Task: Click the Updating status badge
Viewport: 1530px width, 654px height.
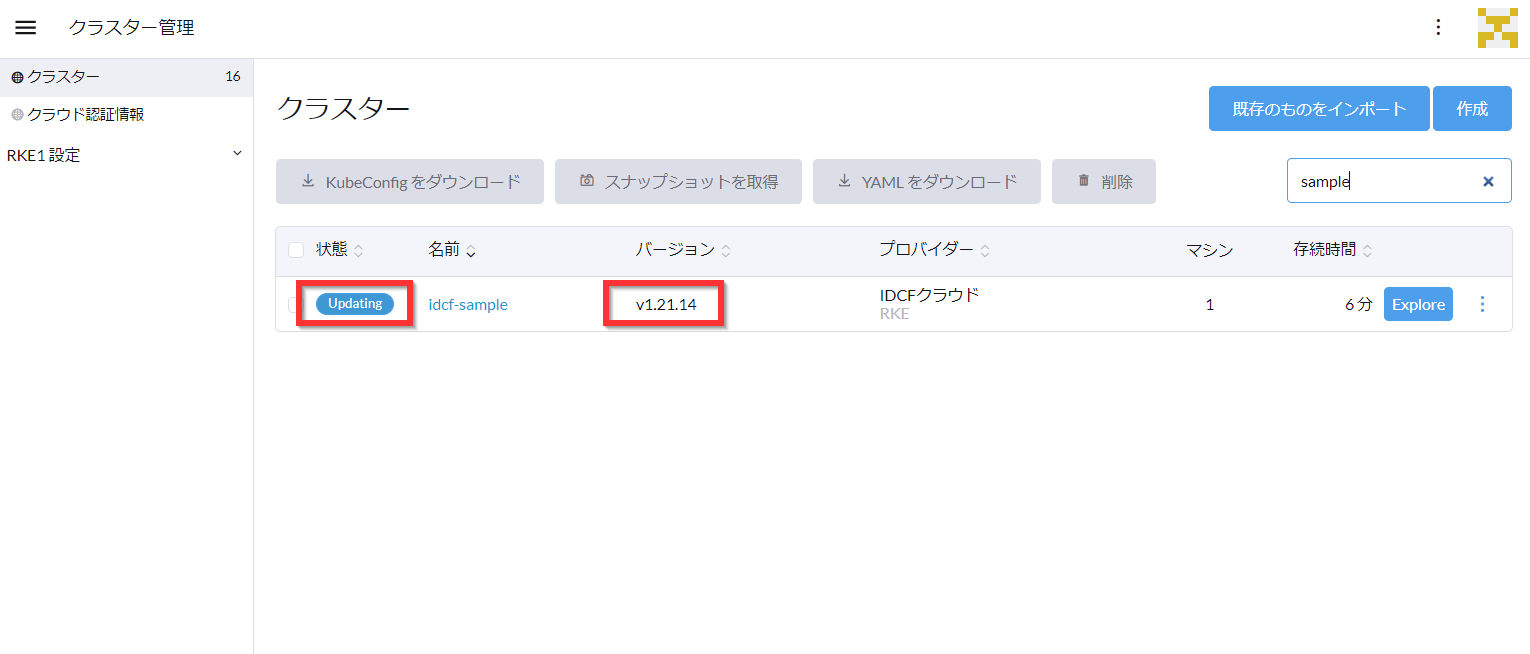Action: click(x=355, y=304)
